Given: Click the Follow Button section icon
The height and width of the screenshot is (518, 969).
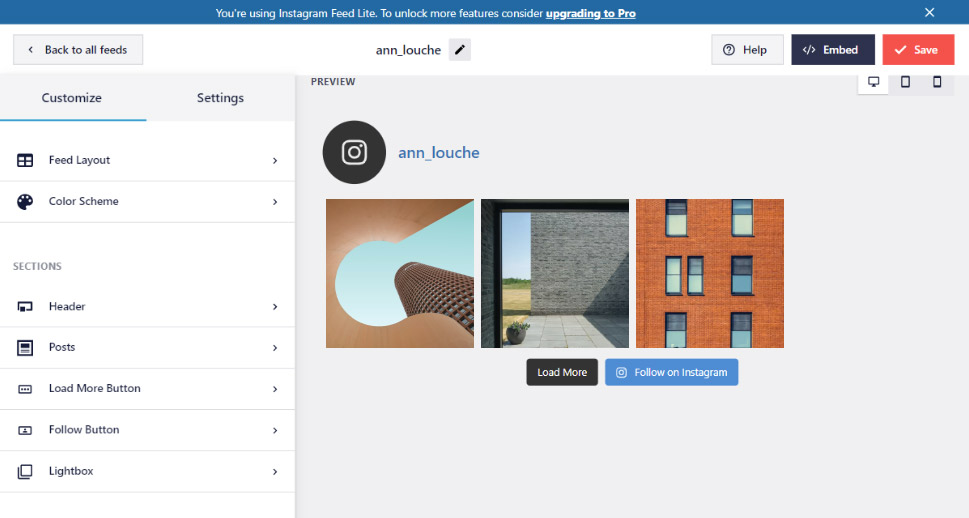Looking at the screenshot, I should 25,430.
